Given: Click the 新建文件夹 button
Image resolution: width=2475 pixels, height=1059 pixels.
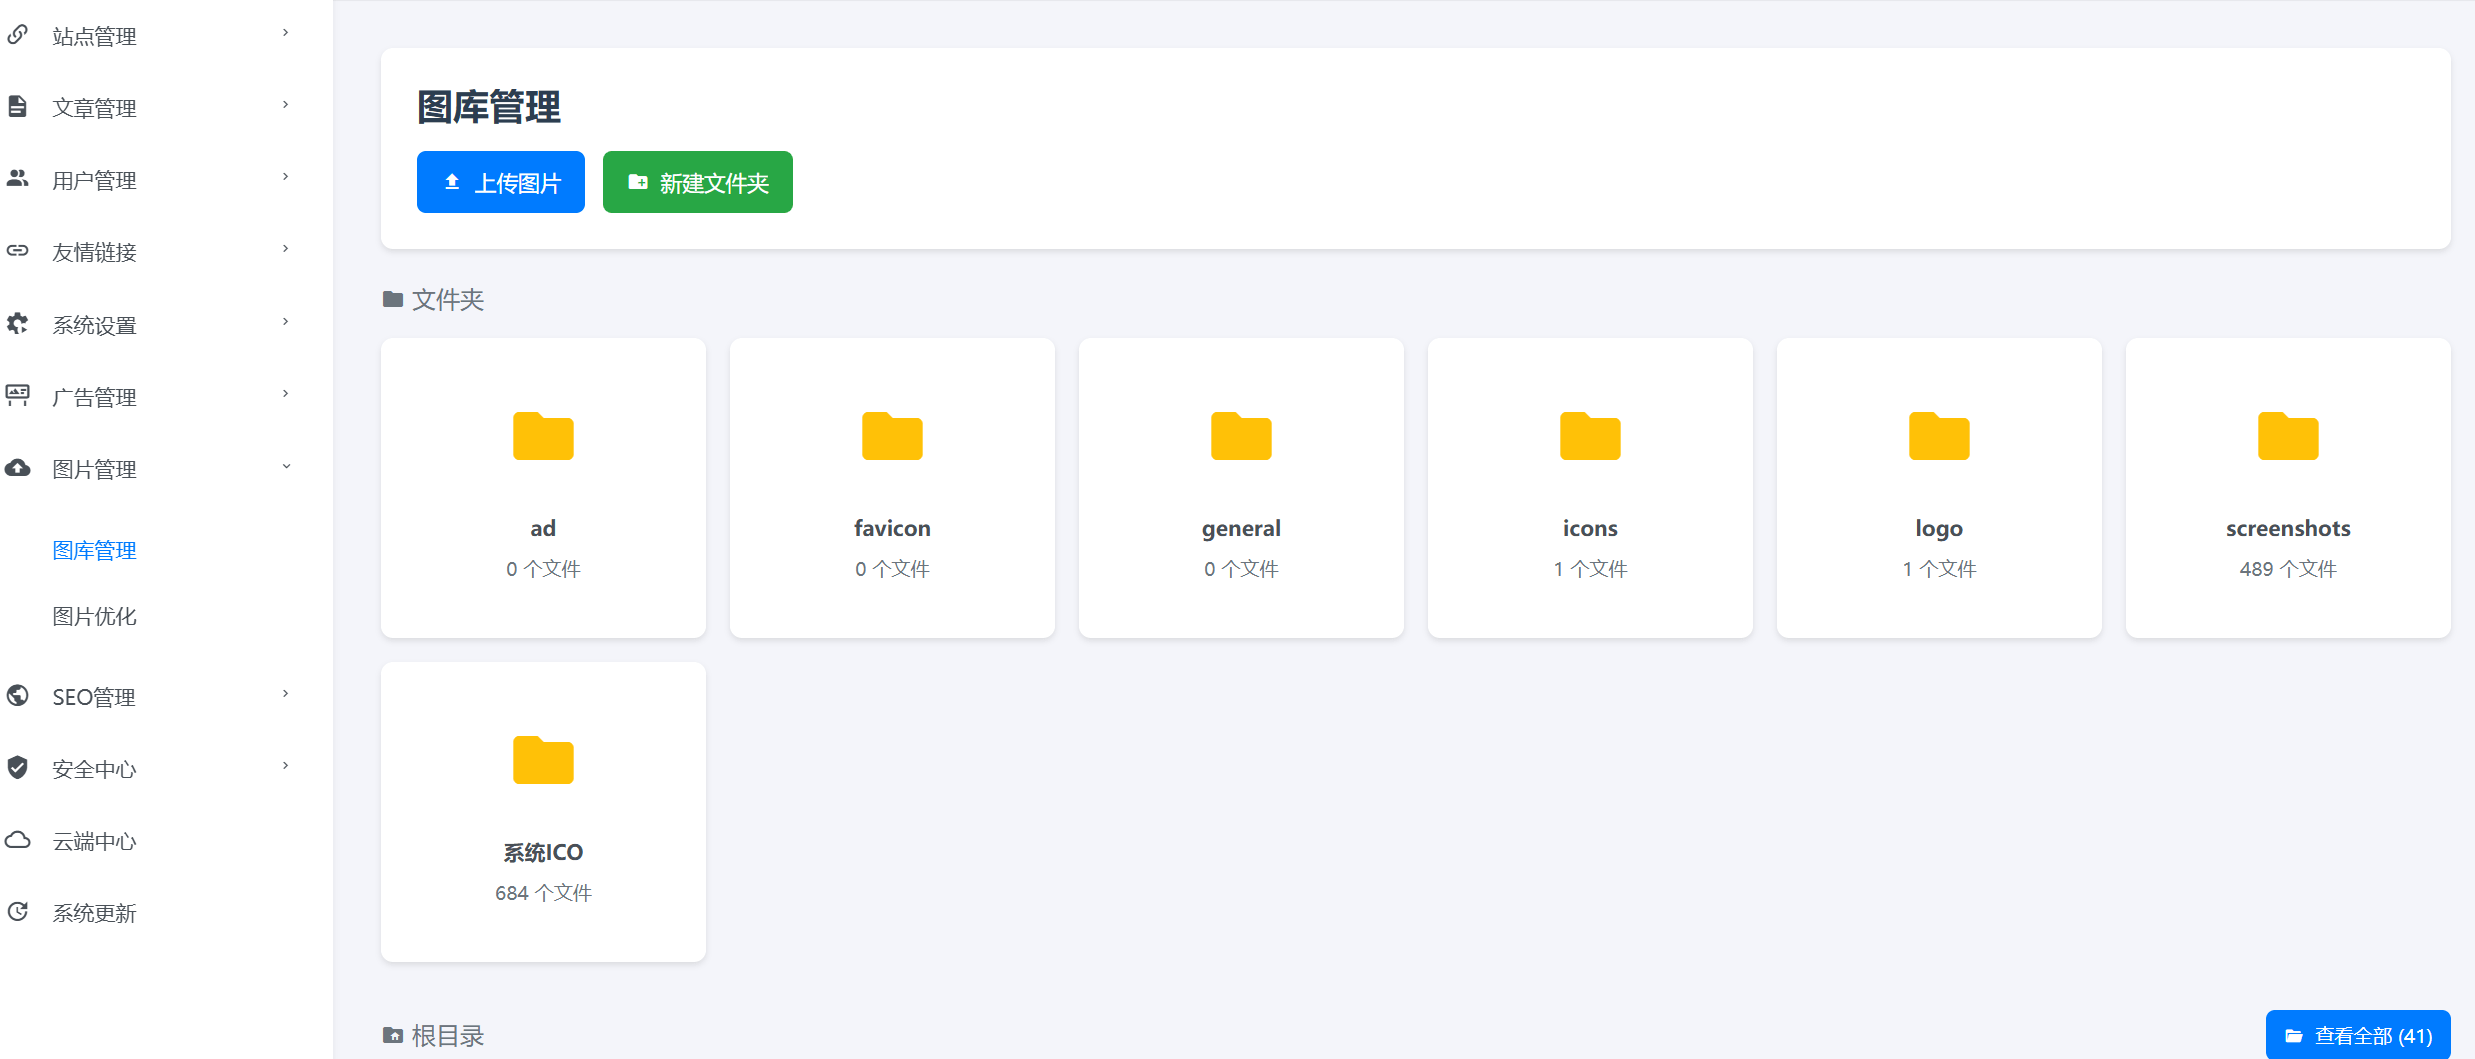Looking at the screenshot, I should [x=698, y=182].
